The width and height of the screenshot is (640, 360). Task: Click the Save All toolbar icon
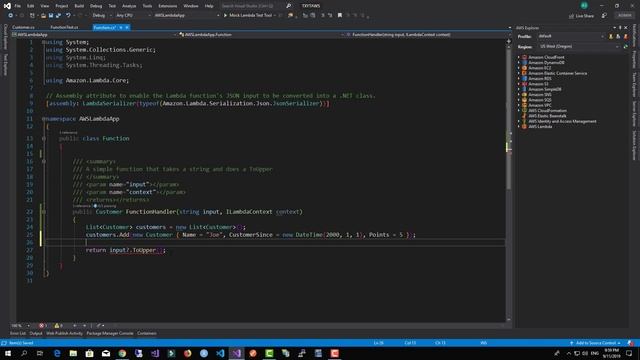point(58,16)
